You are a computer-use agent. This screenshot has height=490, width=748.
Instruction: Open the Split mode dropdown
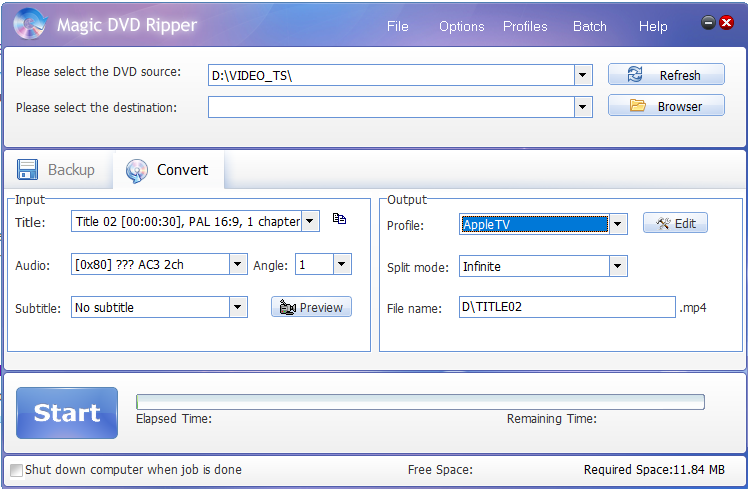[618, 267]
